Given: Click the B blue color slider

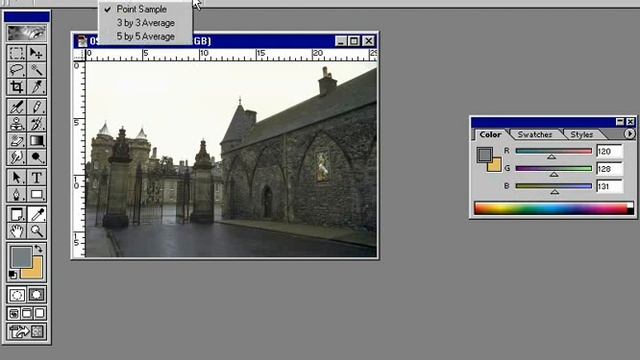Looking at the screenshot, I should [554, 186].
